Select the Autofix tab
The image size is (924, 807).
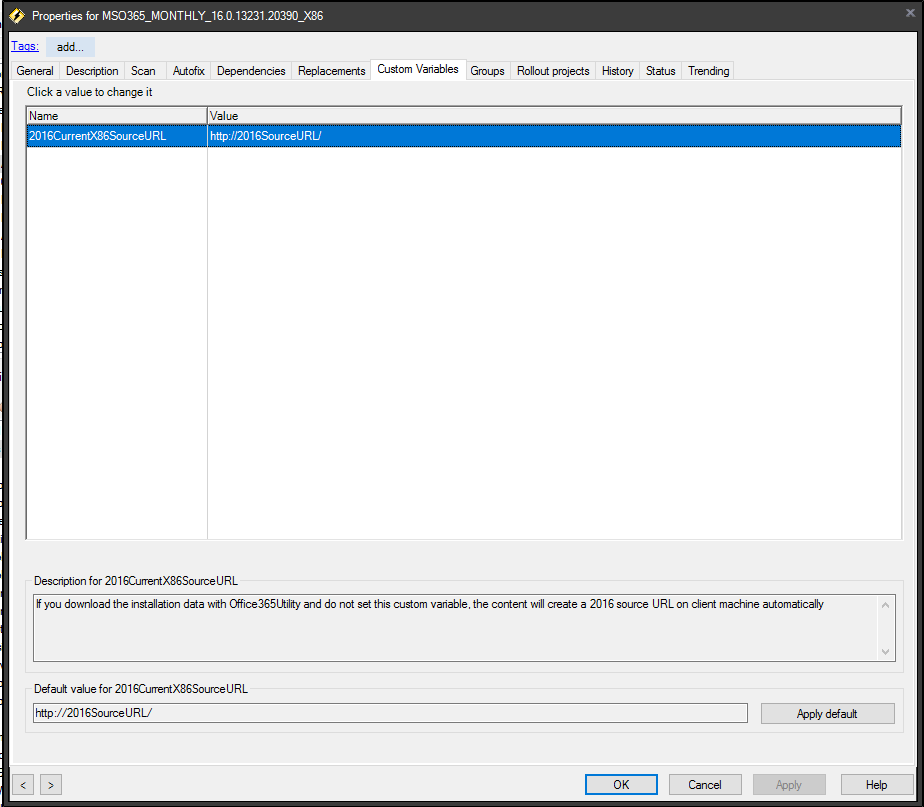[x=188, y=71]
